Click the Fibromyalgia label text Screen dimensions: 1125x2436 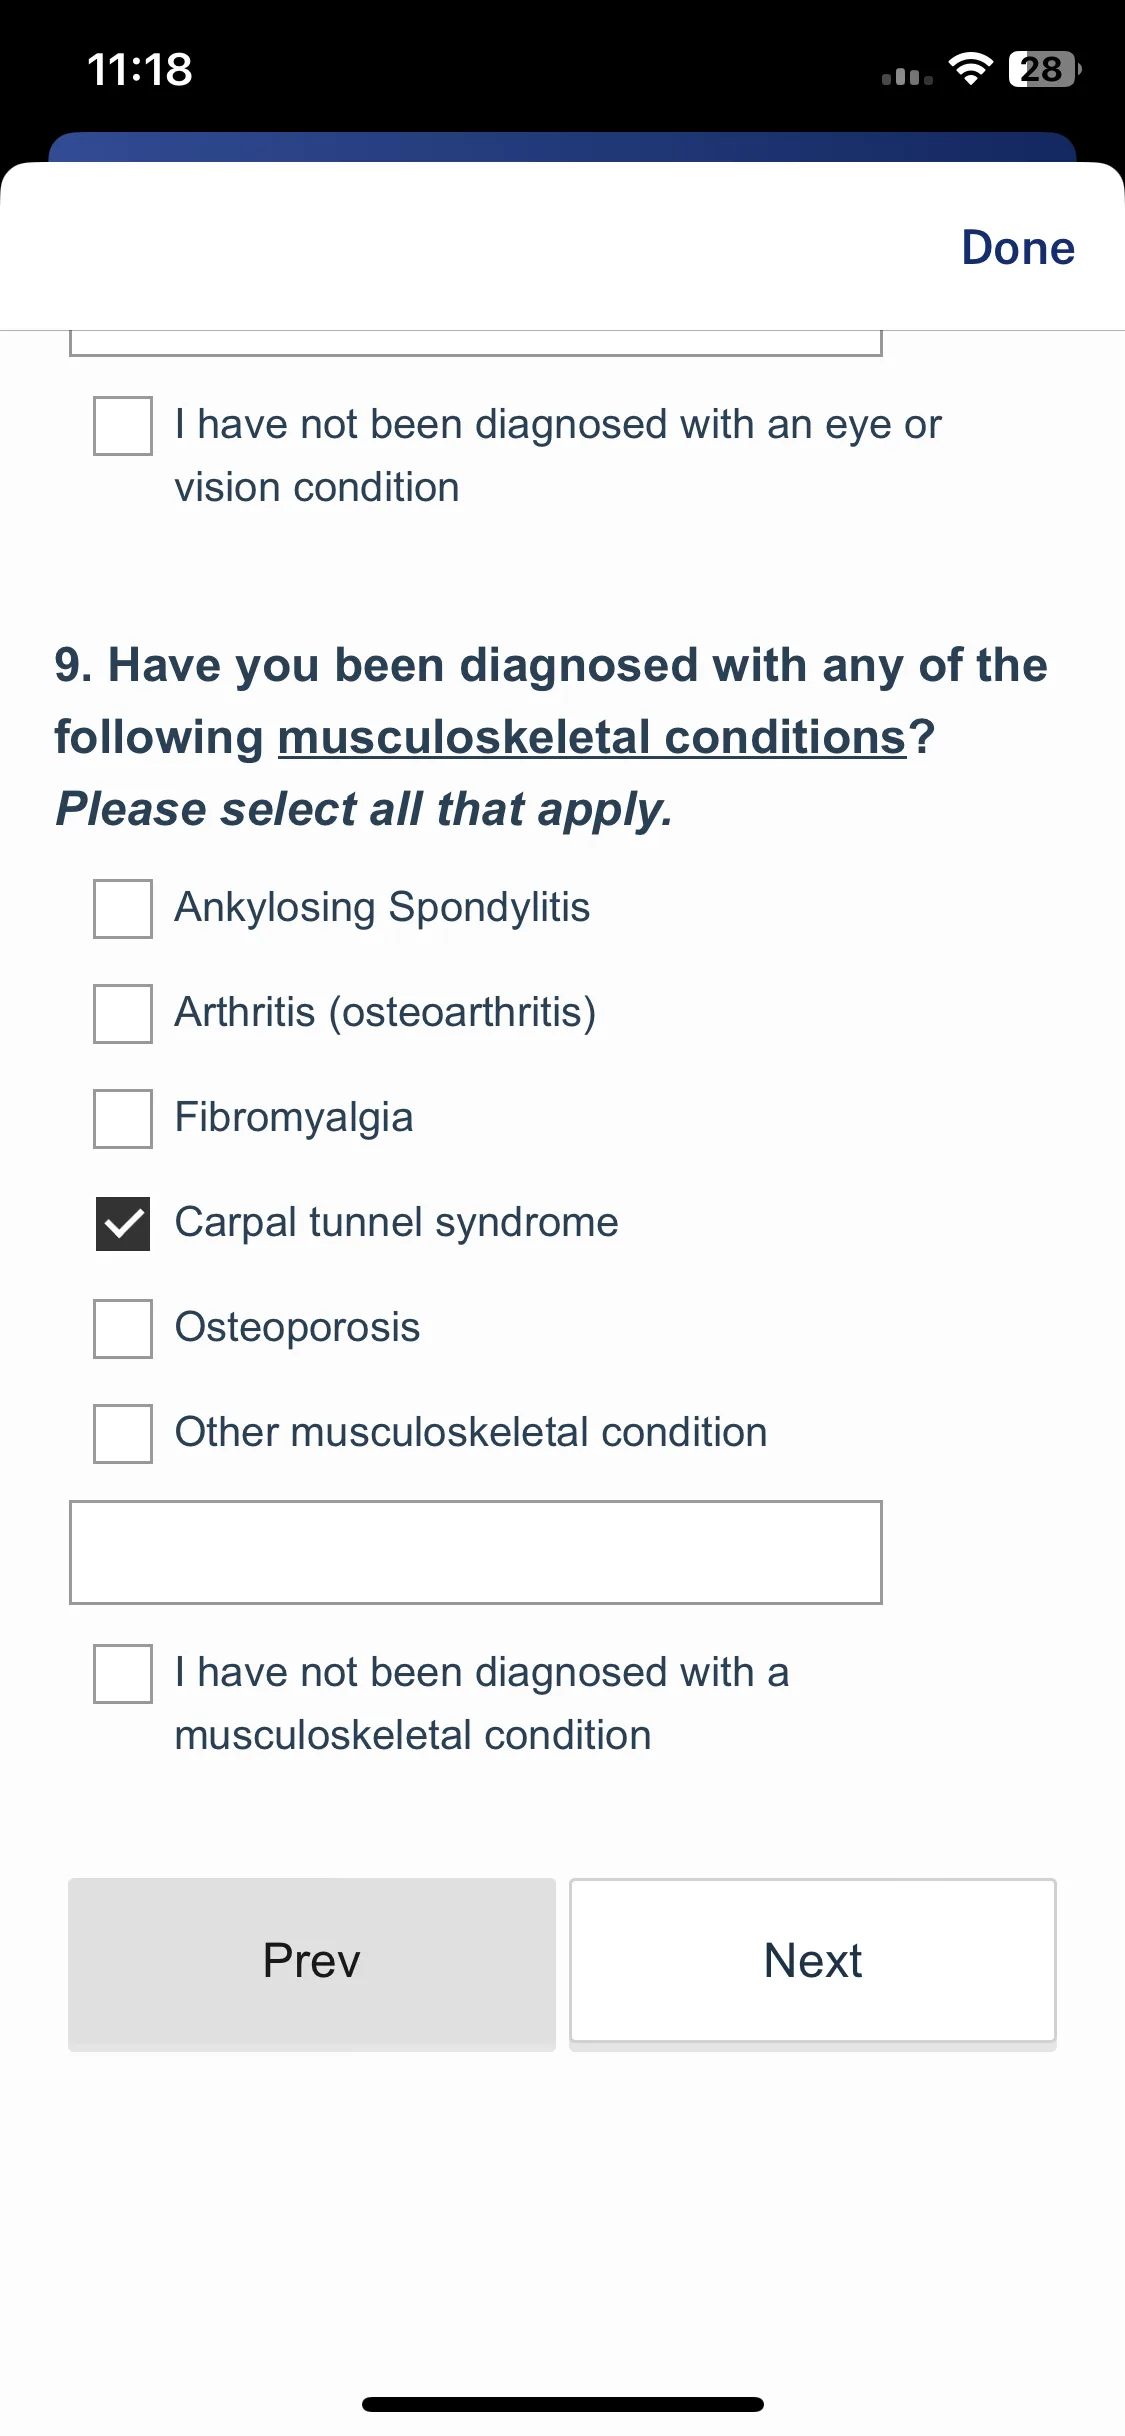294,1118
